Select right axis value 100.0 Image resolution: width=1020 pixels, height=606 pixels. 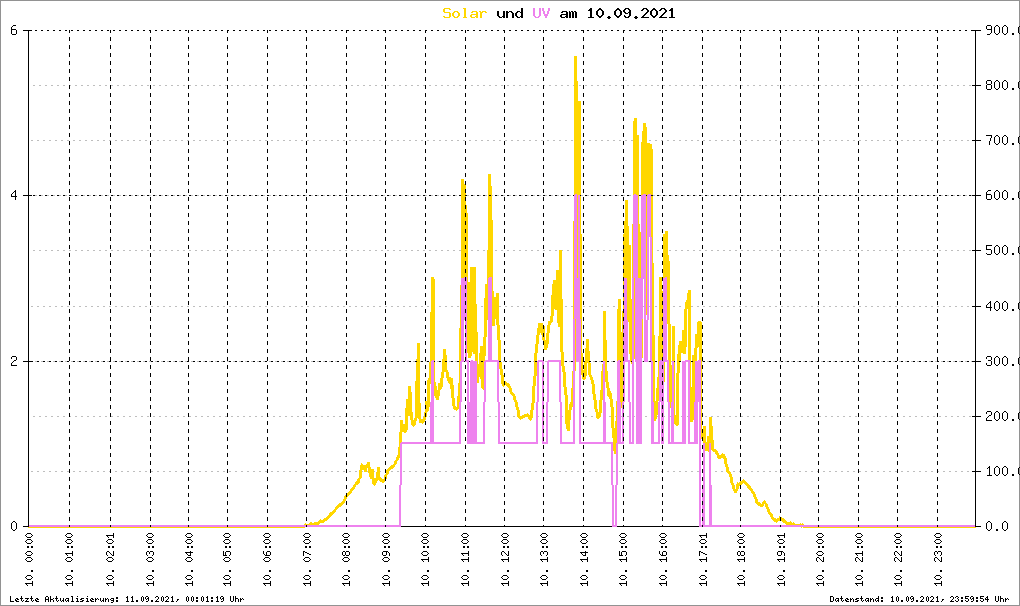tap(1001, 471)
